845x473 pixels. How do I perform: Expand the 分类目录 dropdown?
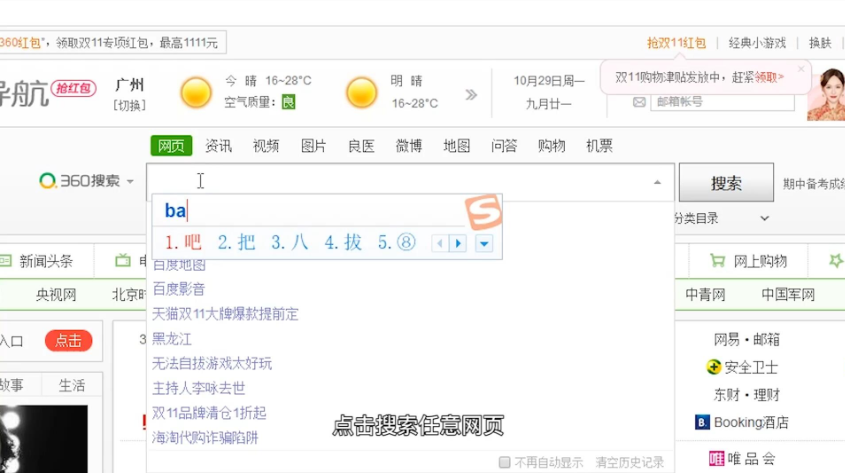pos(764,218)
